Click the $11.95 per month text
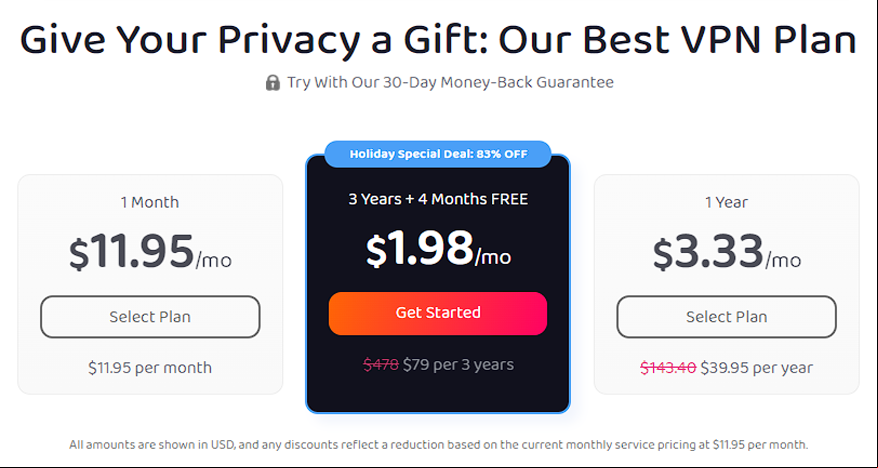Image resolution: width=878 pixels, height=468 pixels. (150, 368)
